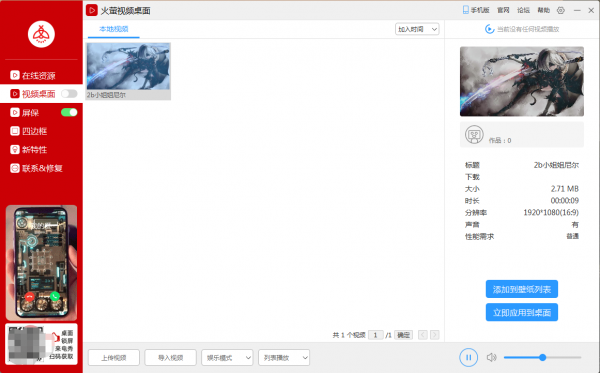600x373 pixels.
Task: Enable the 视频桌面 toggle switch
Action: (69, 94)
